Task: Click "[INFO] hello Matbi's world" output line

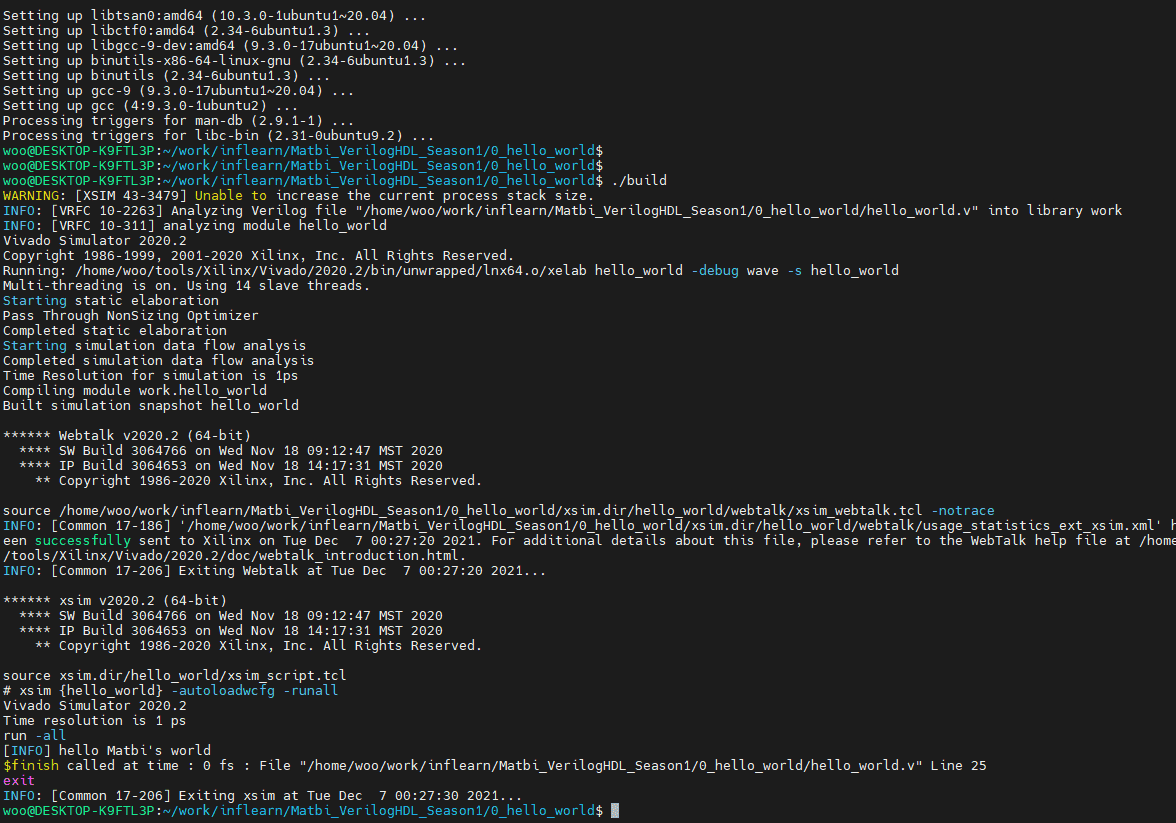Action: click(x=106, y=750)
